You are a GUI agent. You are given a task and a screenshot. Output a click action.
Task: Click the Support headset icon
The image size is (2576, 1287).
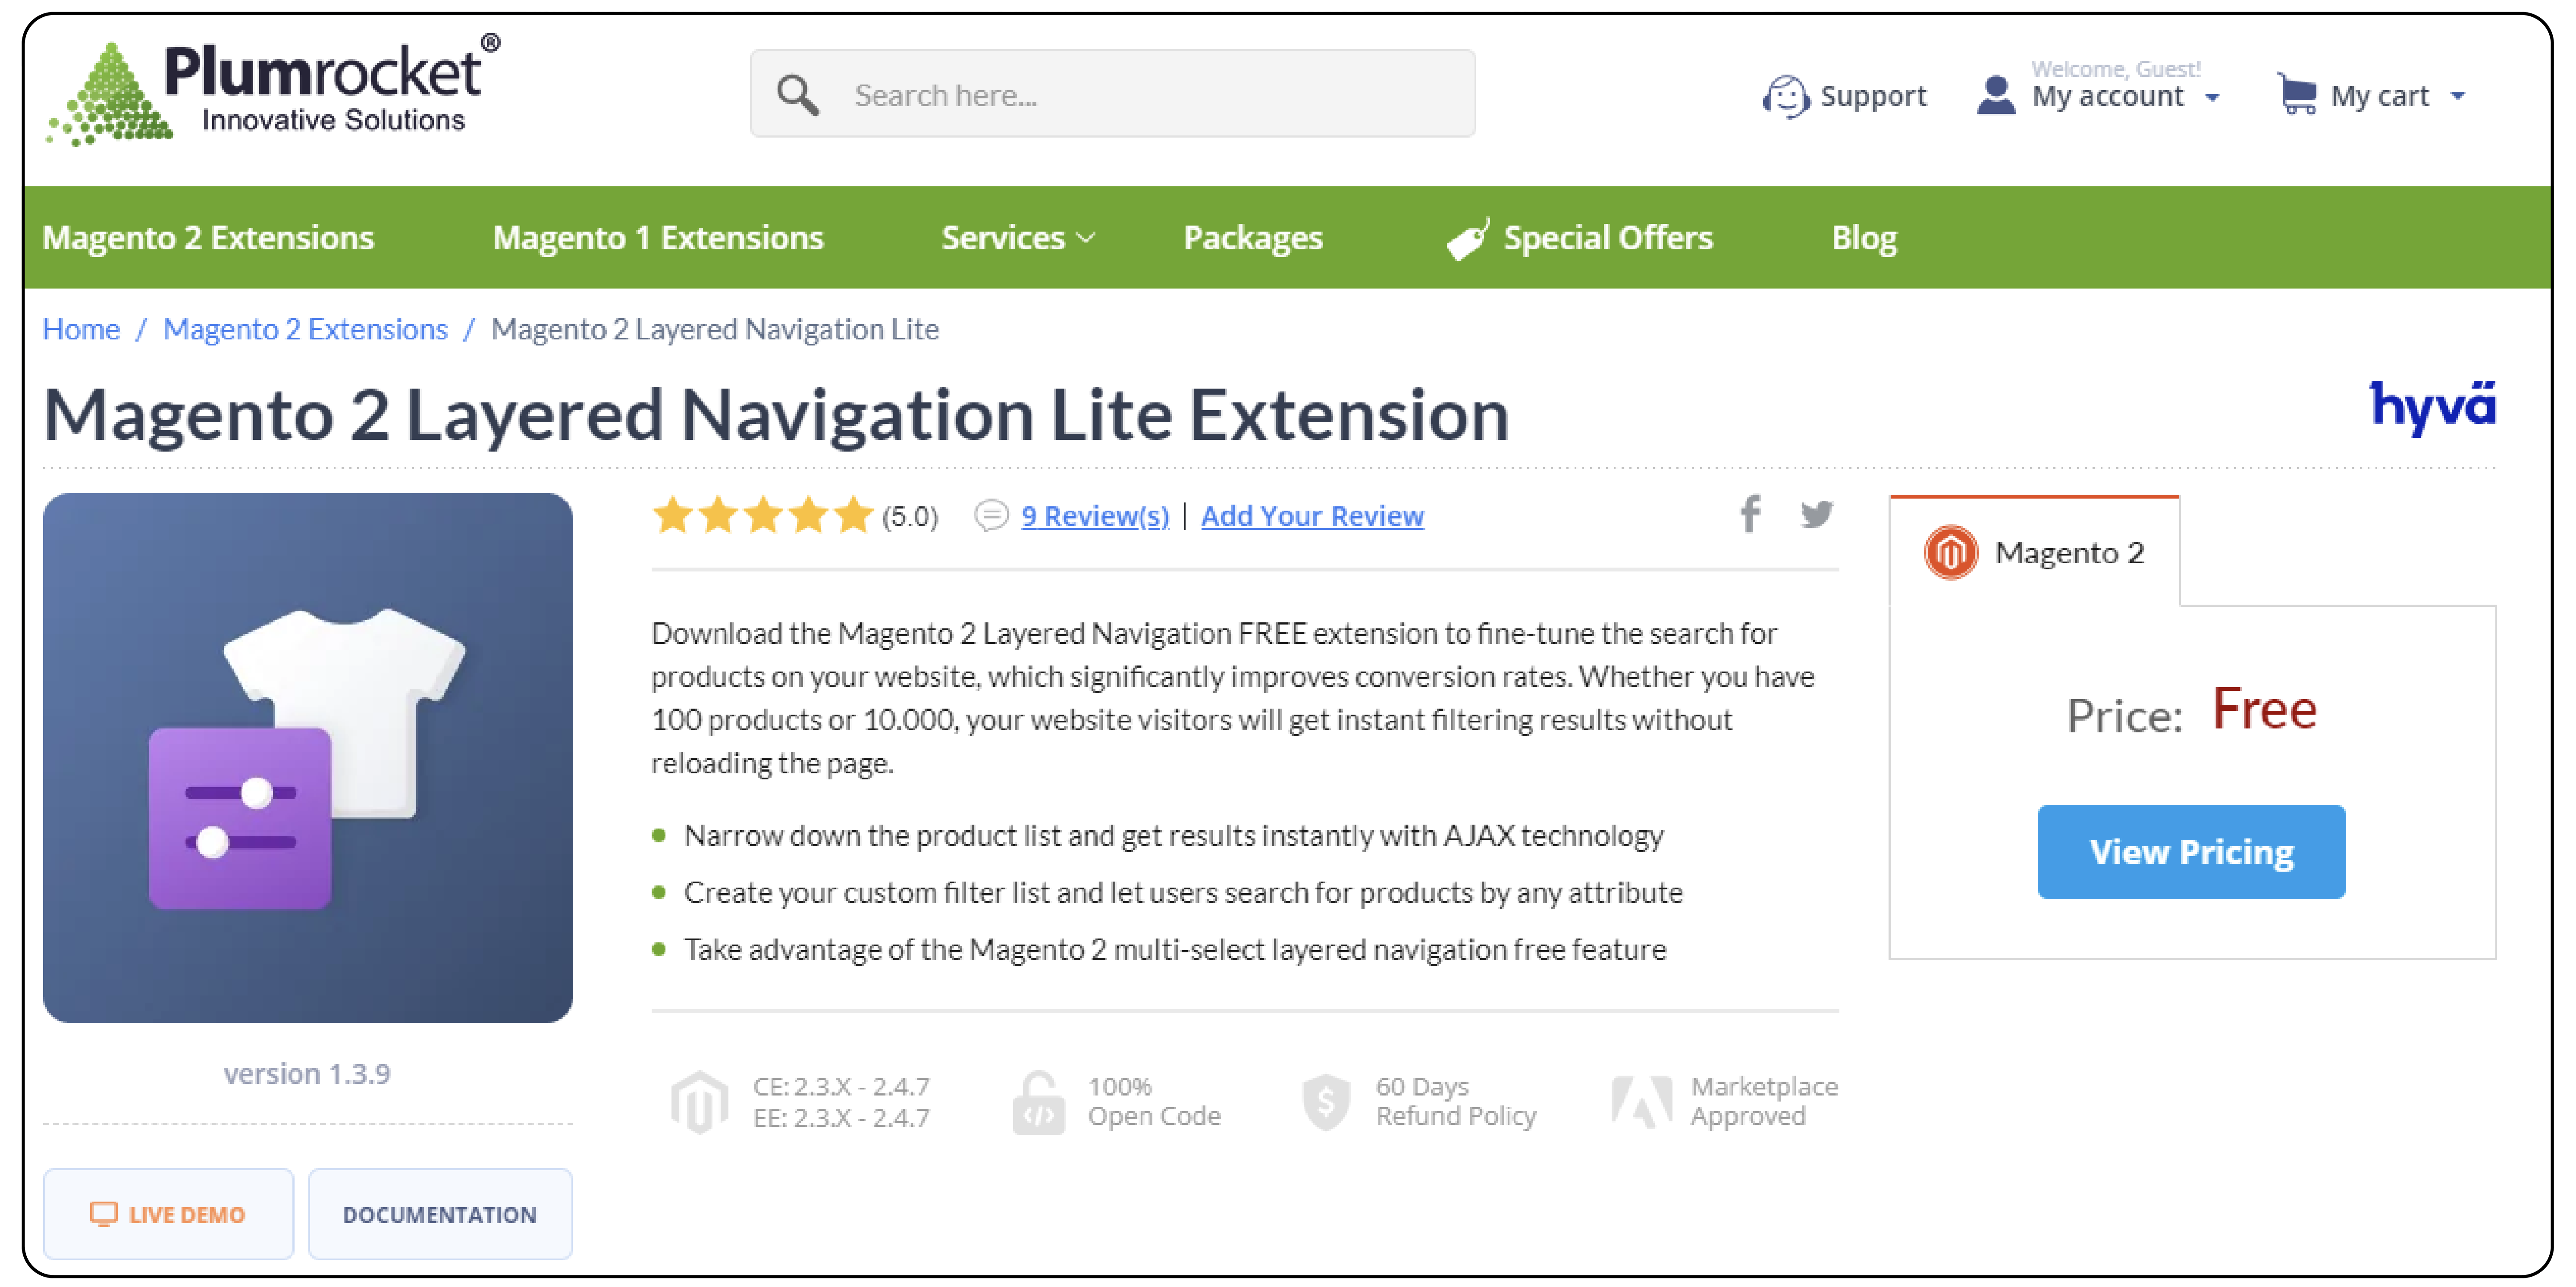1785,97
